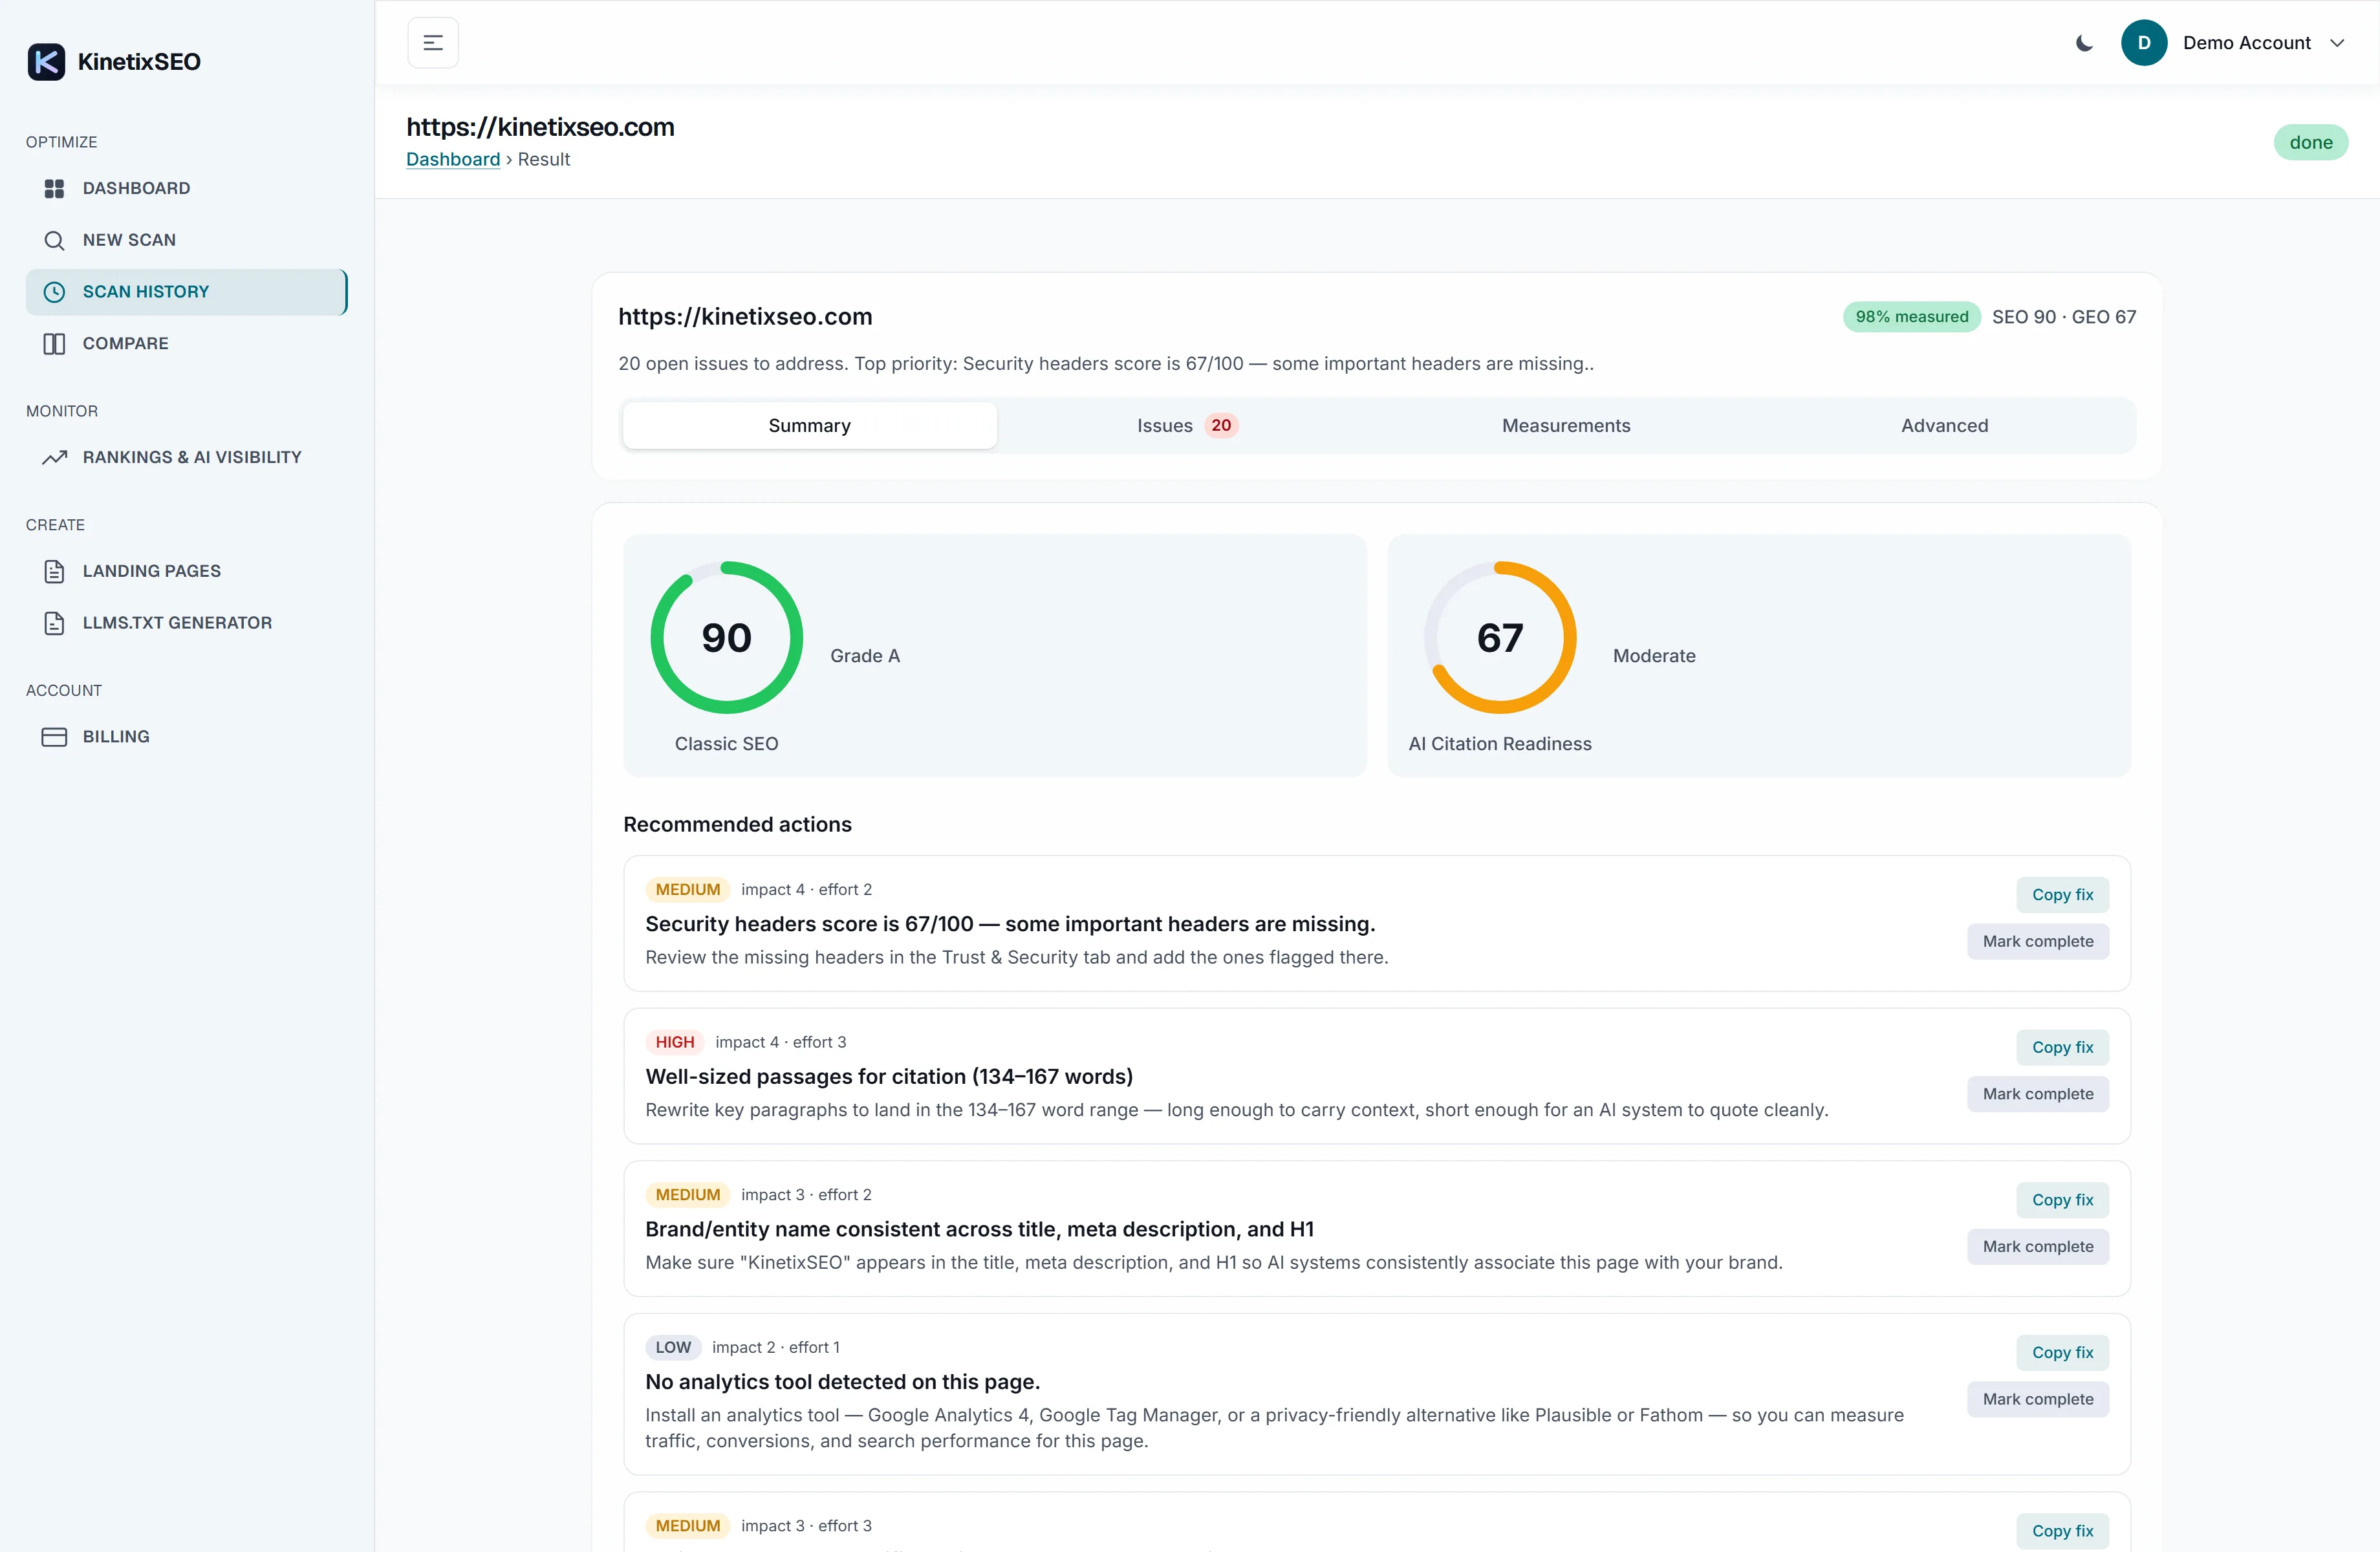Switch to the Issues tab
The width and height of the screenshot is (2380, 1552).
[1187, 426]
